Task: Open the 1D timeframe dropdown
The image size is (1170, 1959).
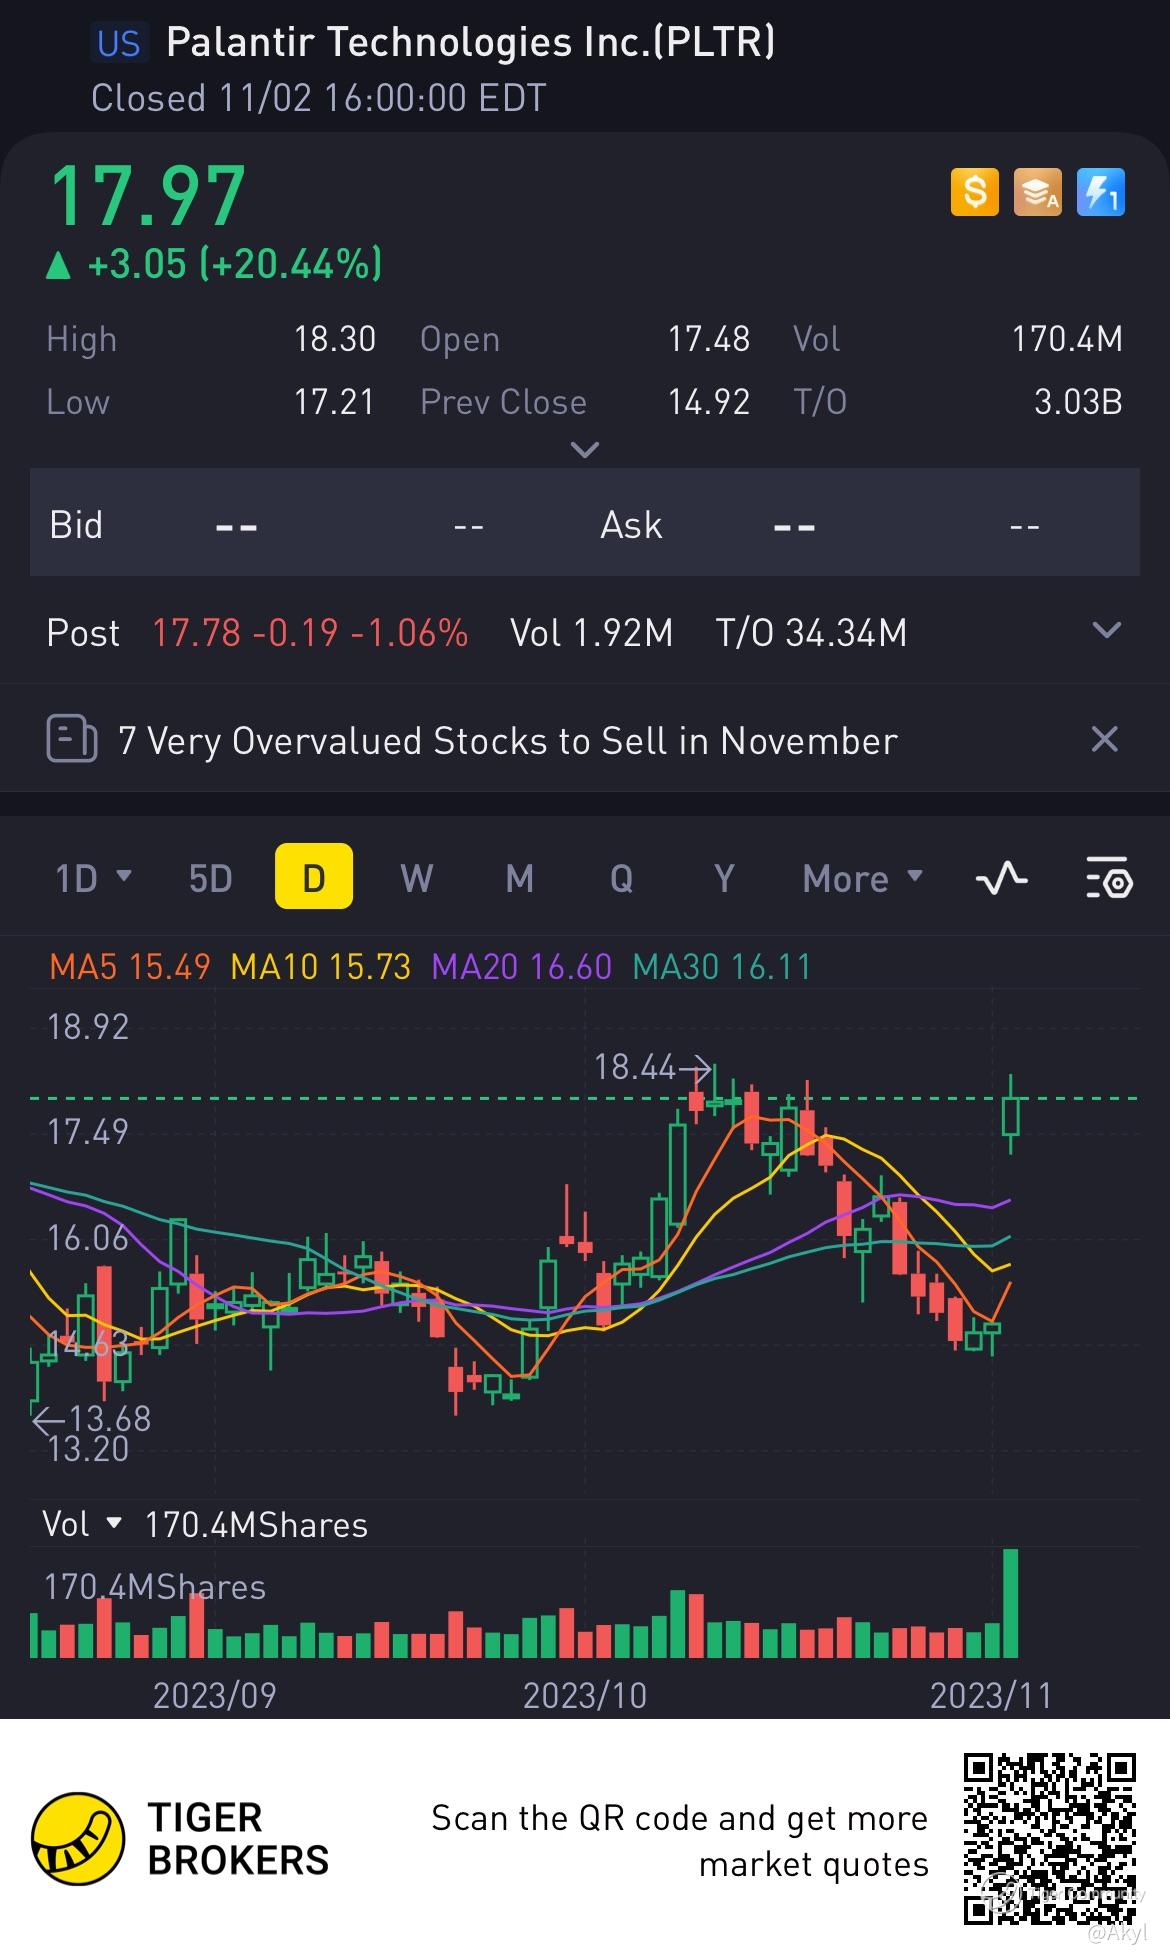Action: click(92, 878)
